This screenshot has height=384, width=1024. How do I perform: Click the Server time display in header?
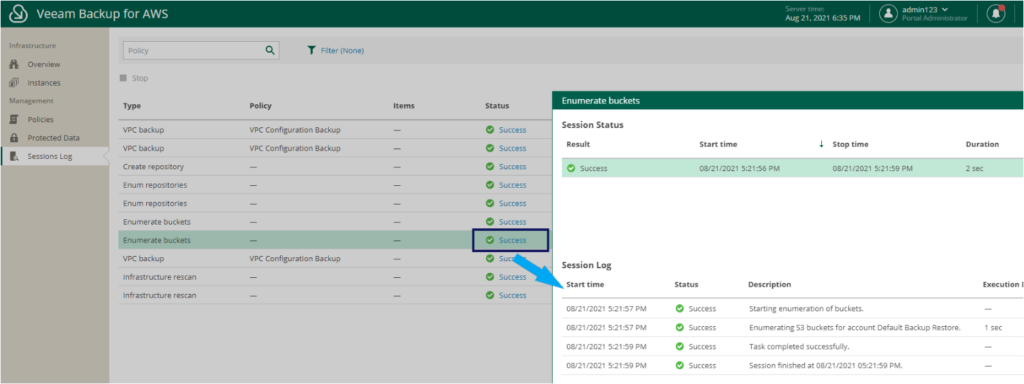pyautogui.click(x=823, y=14)
